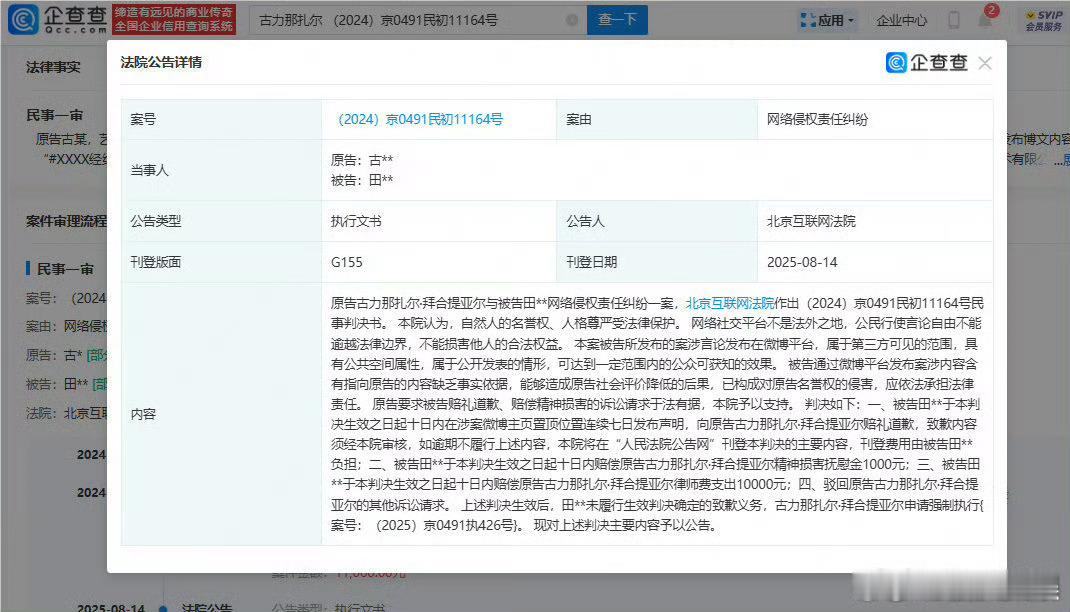Select the 执行文书 notice type value
Viewport: 1070px width, 612px height.
356,221
